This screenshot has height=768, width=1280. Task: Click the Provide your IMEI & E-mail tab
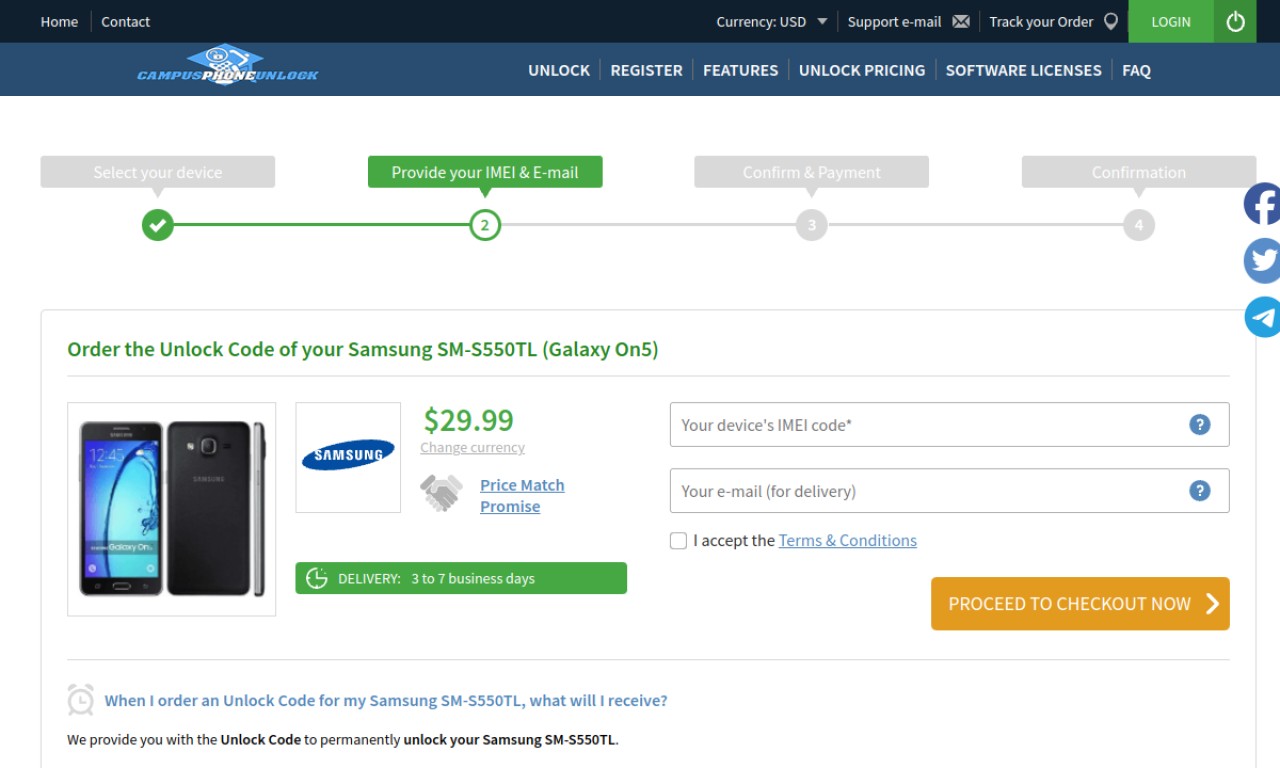click(x=485, y=172)
